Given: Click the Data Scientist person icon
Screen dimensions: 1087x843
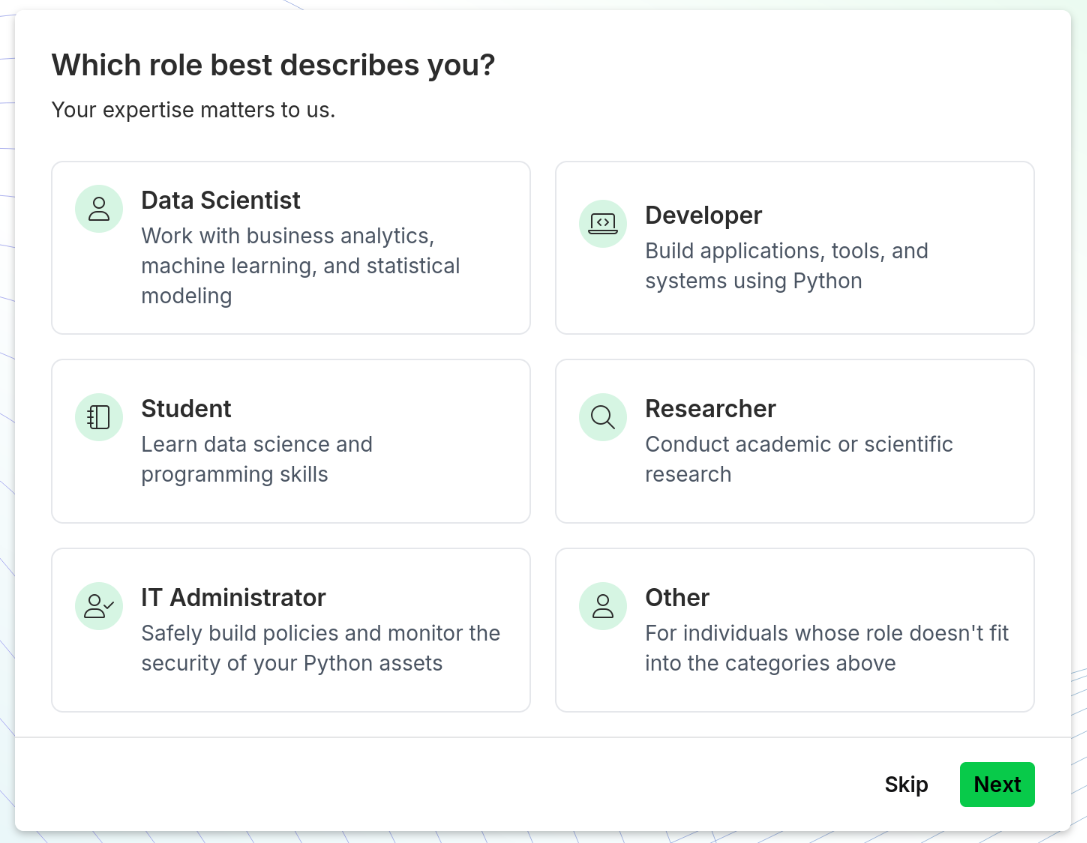Looking at the screenshot, I should click(x=99, y=209).
